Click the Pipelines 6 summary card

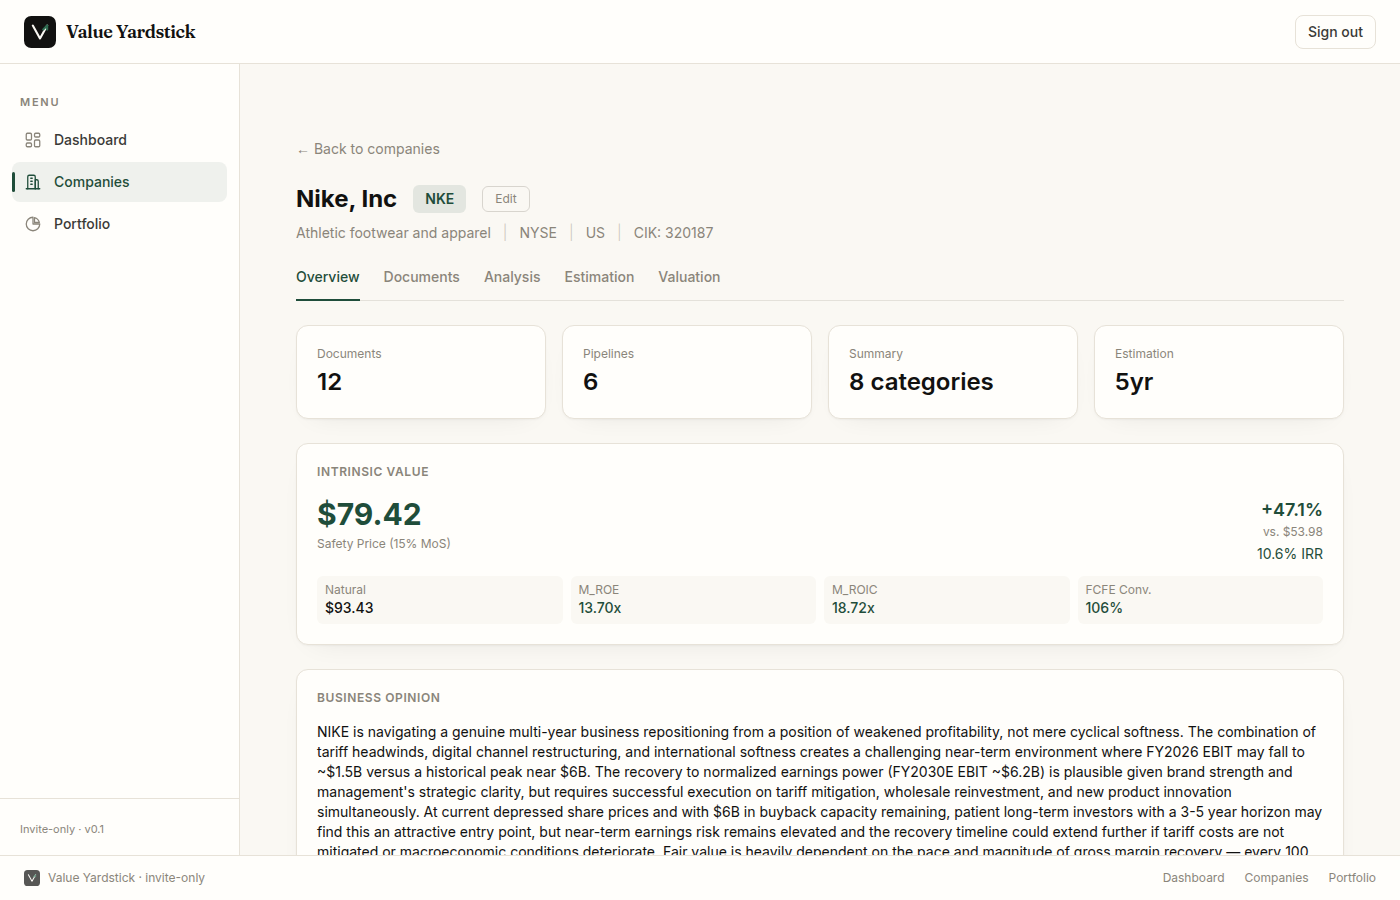pyautogui.click(x=687, y=372)
